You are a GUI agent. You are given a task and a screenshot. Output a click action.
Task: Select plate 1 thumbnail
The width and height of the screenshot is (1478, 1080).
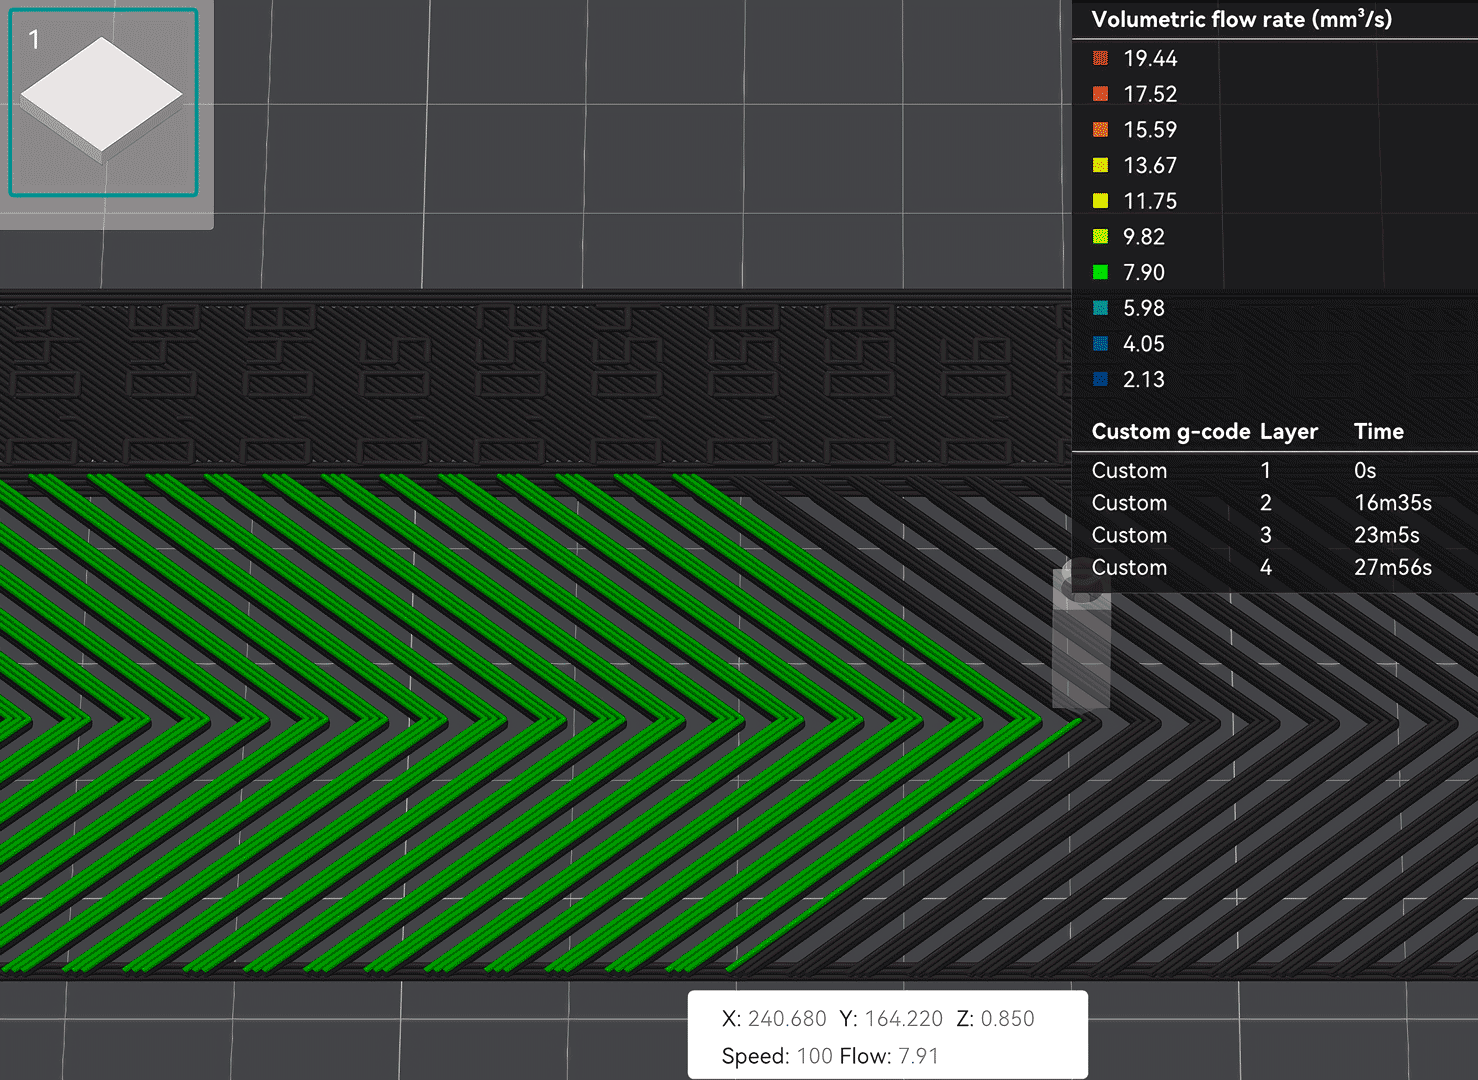pos(103,103)
